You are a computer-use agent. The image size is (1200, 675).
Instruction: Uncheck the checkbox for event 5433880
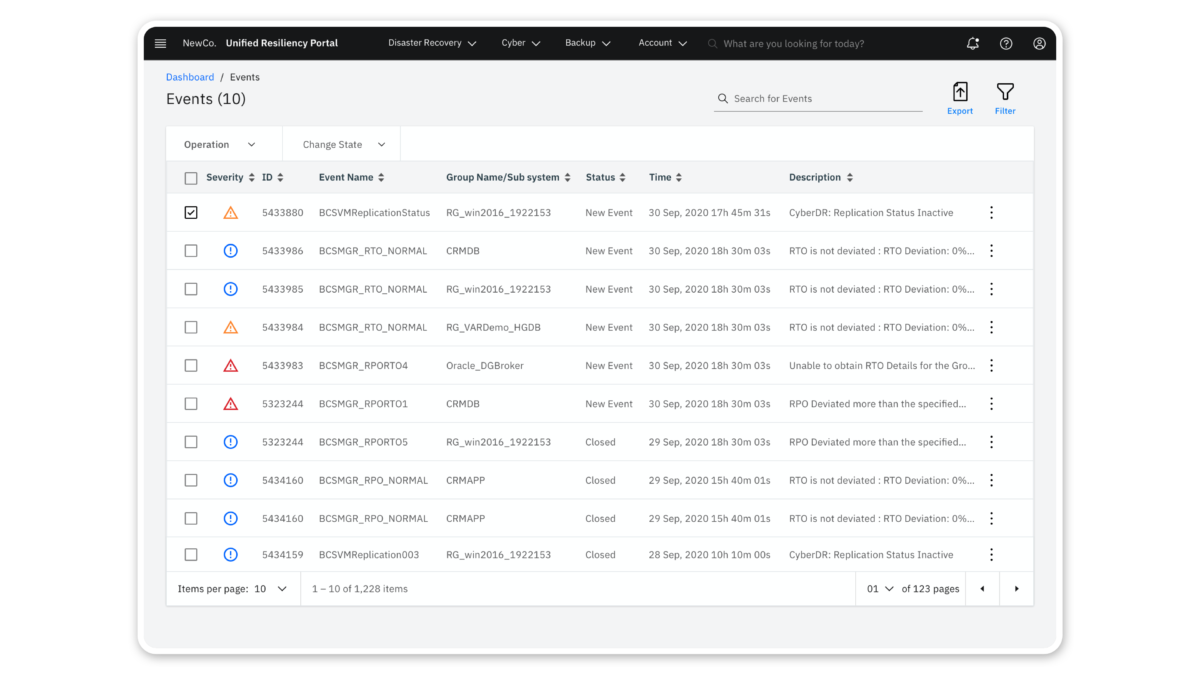[191, 213]
